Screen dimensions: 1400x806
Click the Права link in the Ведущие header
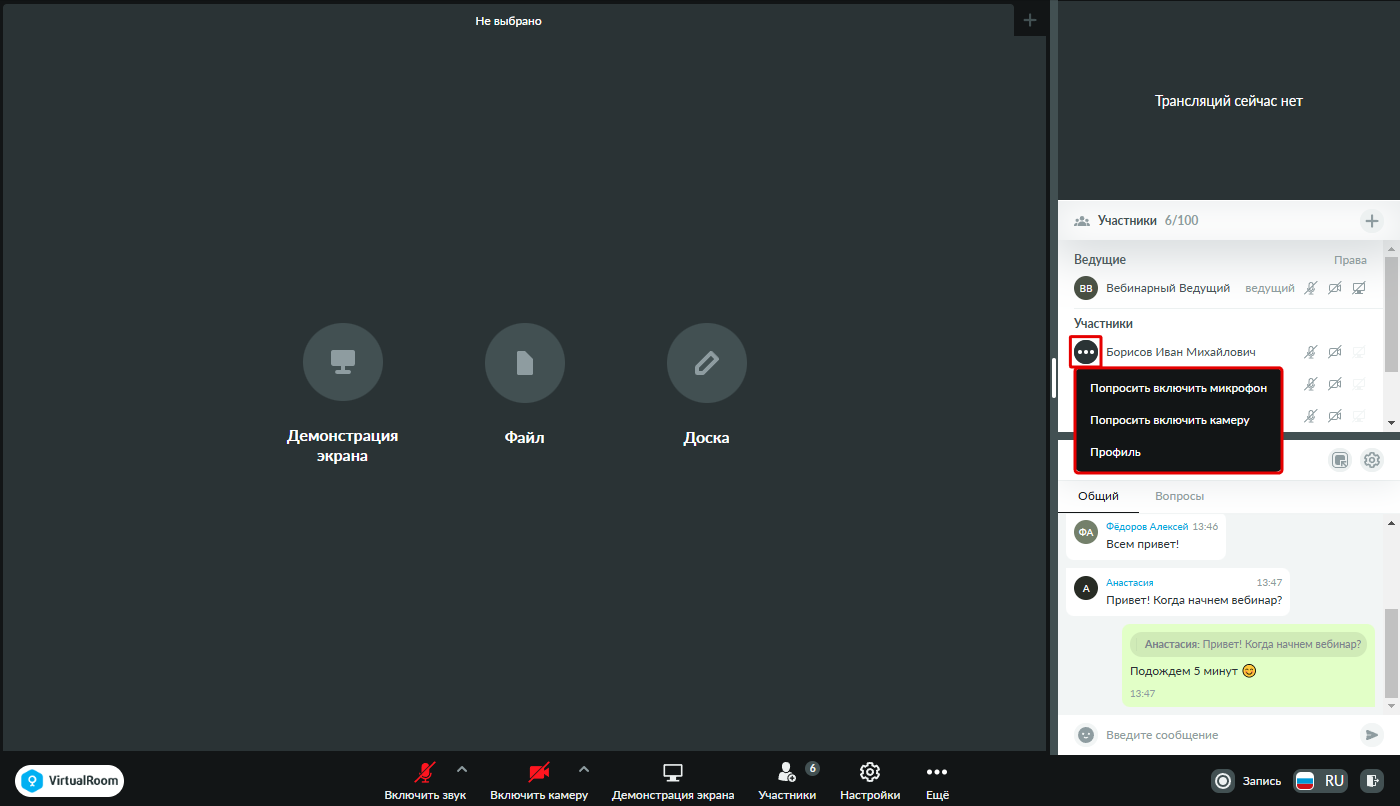[x=1350, y=260]
